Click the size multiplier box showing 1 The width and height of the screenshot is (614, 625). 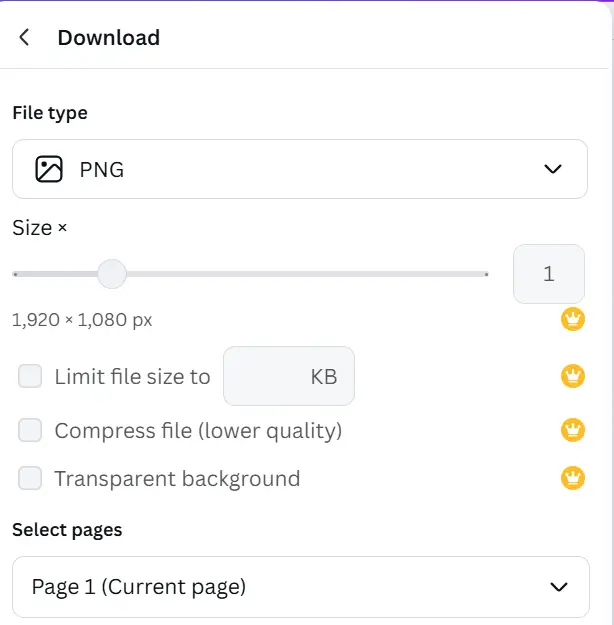pos(549,274)
